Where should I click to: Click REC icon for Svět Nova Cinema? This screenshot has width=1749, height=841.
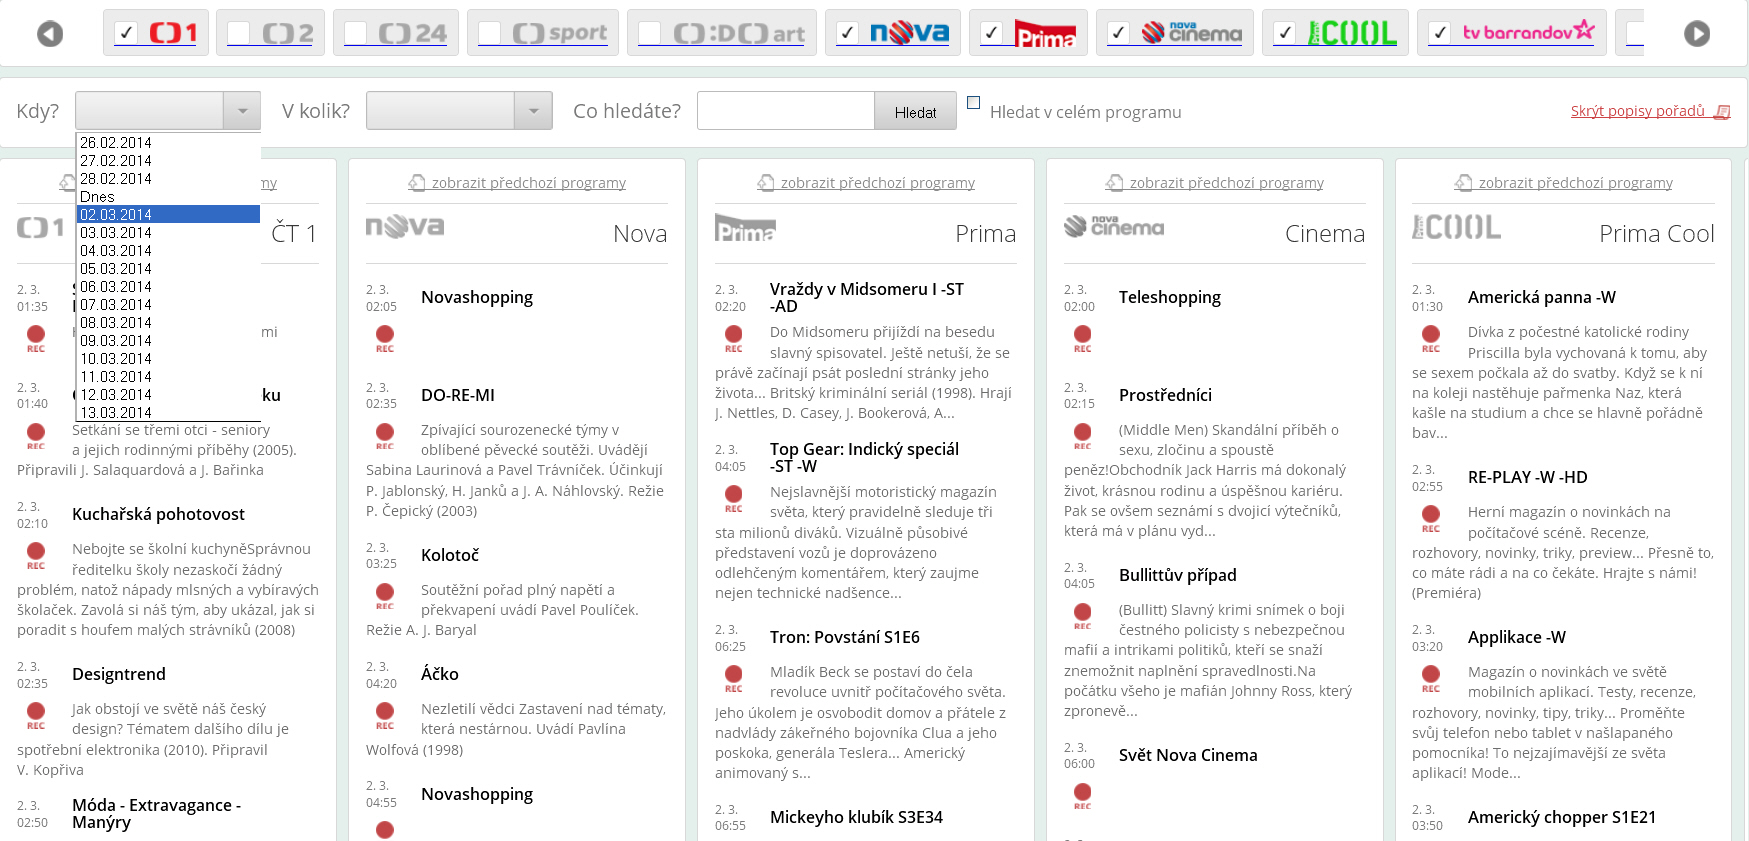1083,796
